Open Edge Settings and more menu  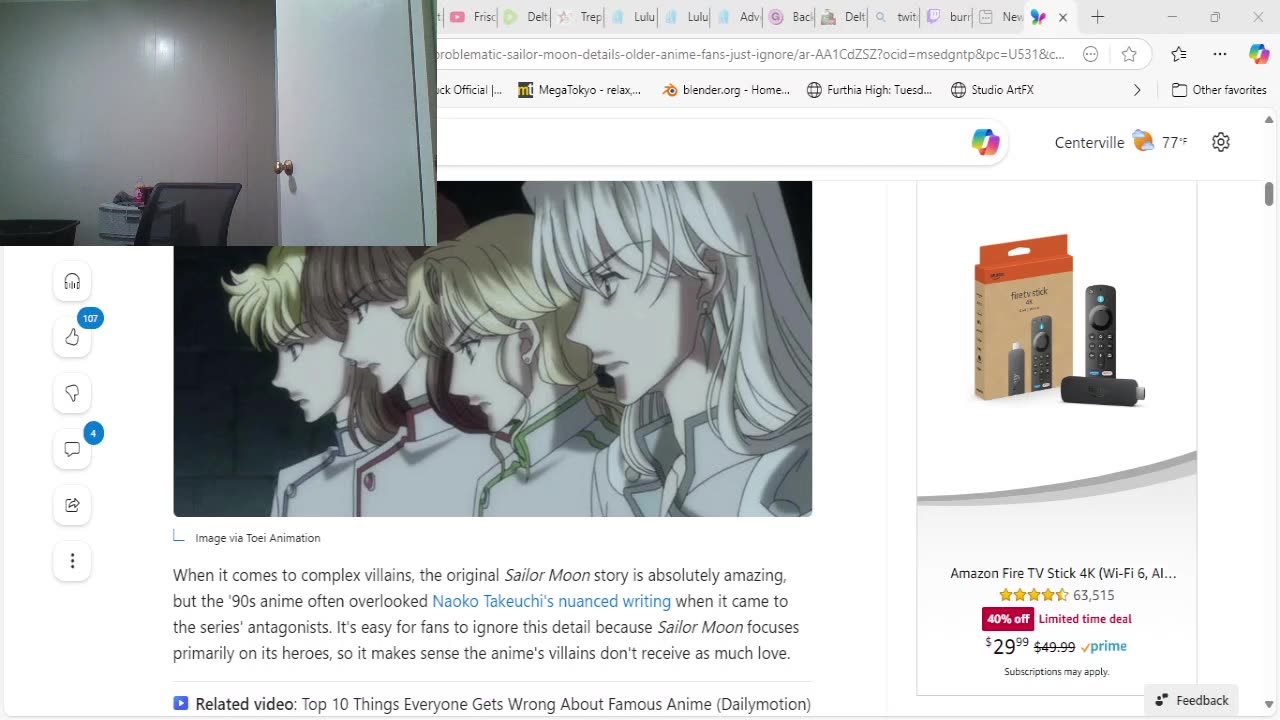point(1220,54)
